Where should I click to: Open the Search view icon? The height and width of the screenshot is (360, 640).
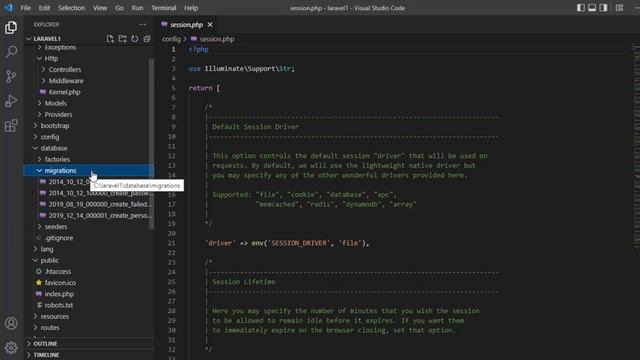[11, 52]
